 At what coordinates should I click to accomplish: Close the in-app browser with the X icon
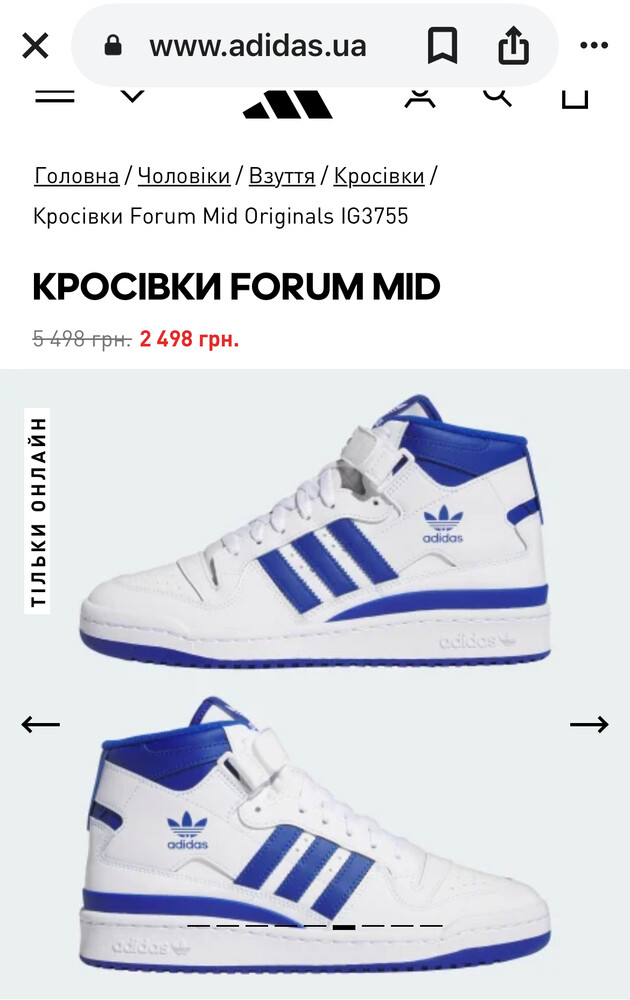pyautogui.click(x=35, y=46)
